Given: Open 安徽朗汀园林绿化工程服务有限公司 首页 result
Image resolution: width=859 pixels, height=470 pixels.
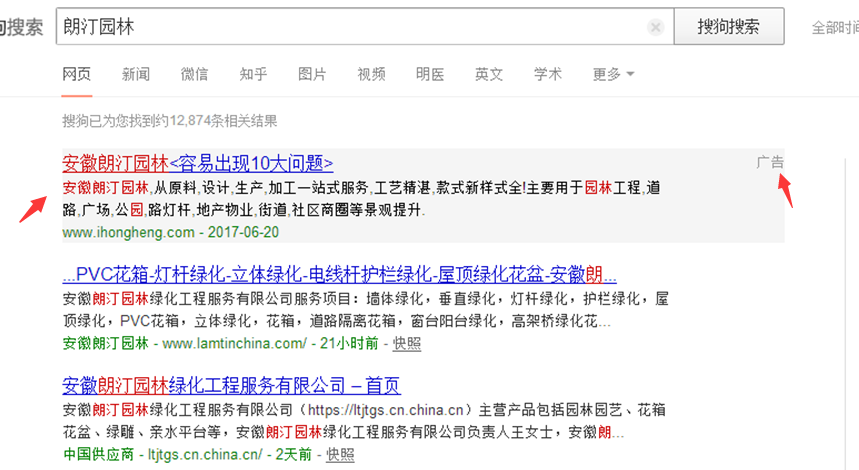Looking at the screenshot, I should coord(231,386).
